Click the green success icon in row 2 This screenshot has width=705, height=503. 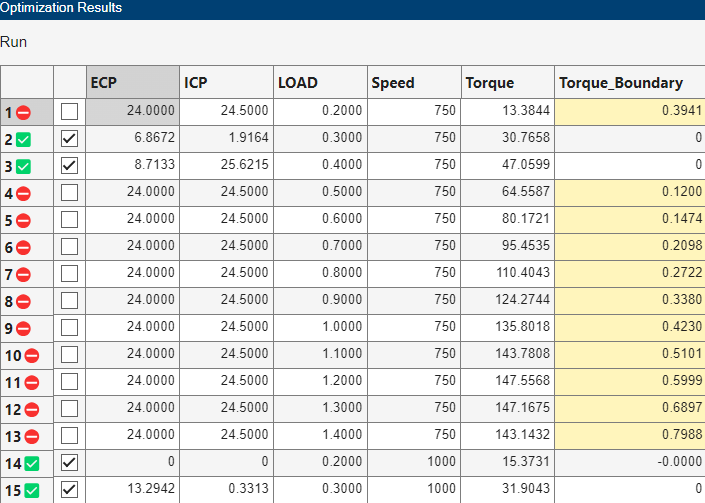23,139
